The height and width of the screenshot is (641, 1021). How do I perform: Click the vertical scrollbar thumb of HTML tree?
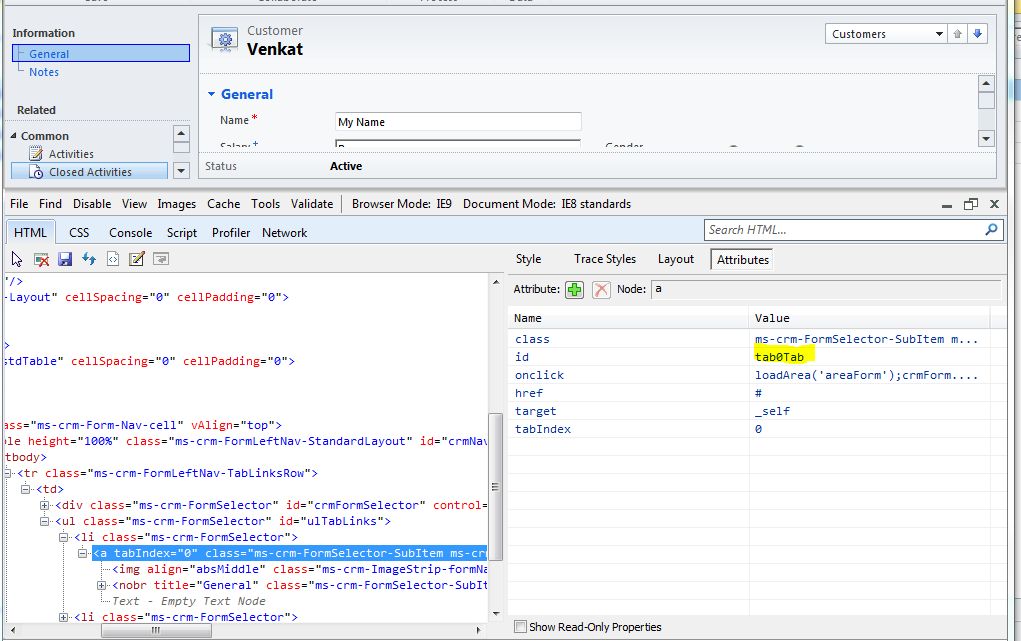496,487
